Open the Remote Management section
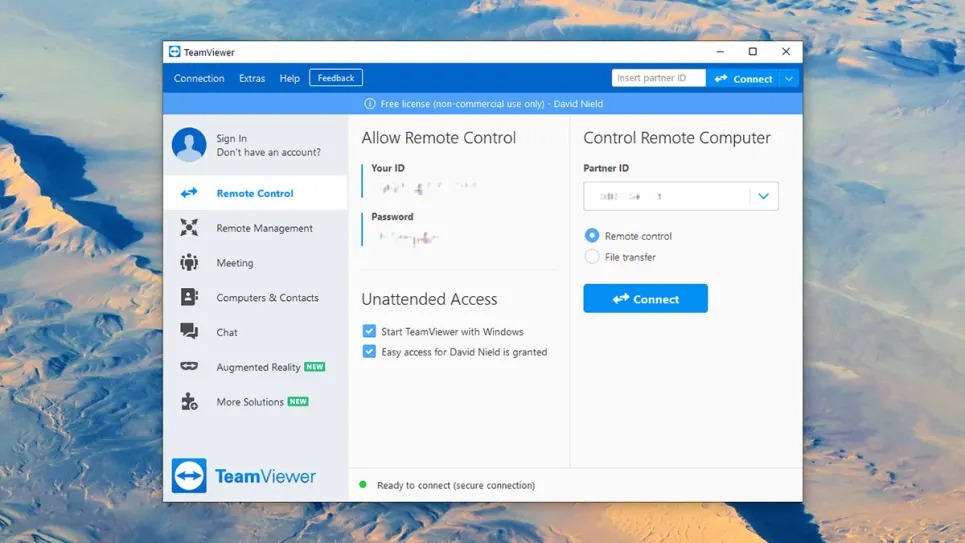 click(255, 228)
